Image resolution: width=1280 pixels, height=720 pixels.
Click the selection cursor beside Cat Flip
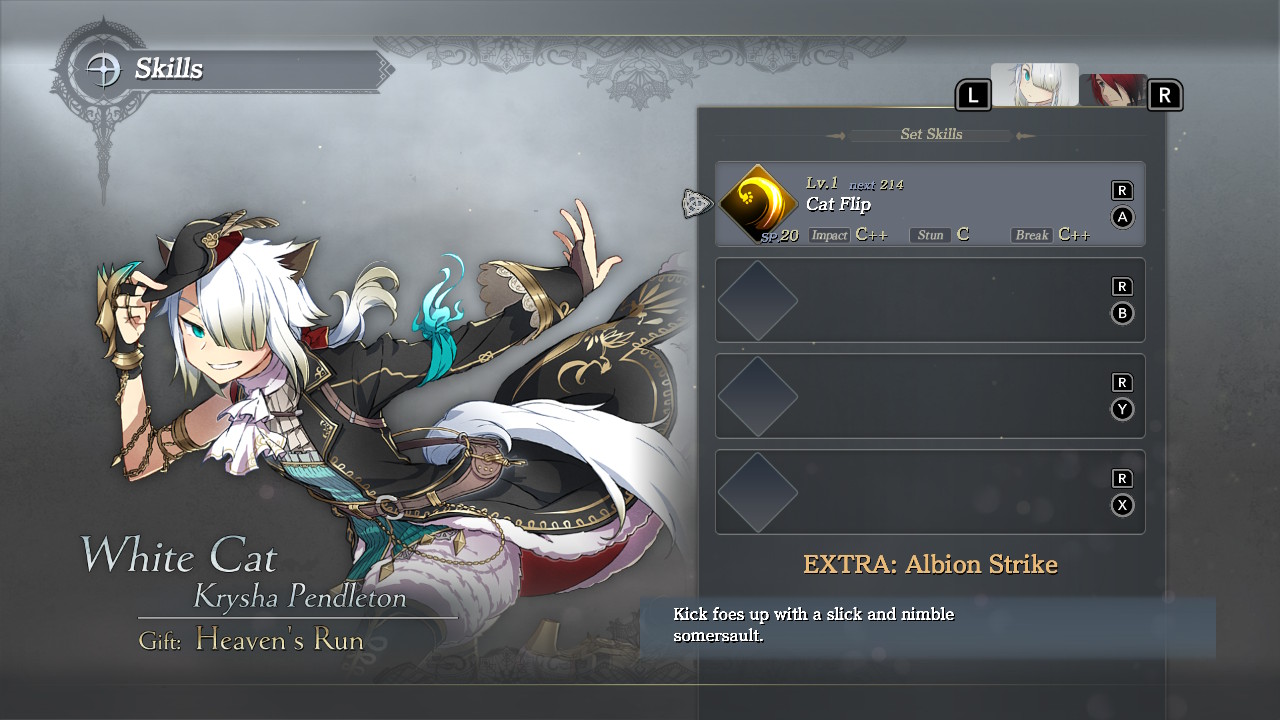pos(697,204)
